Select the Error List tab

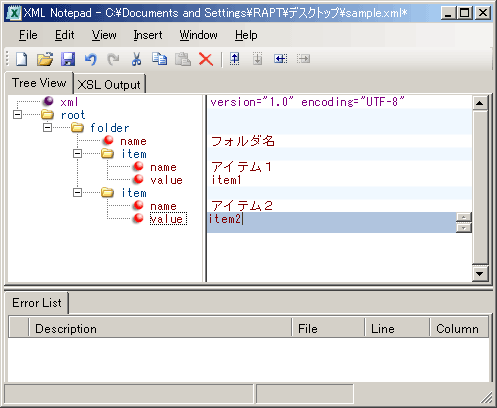[x=37, y=303]
